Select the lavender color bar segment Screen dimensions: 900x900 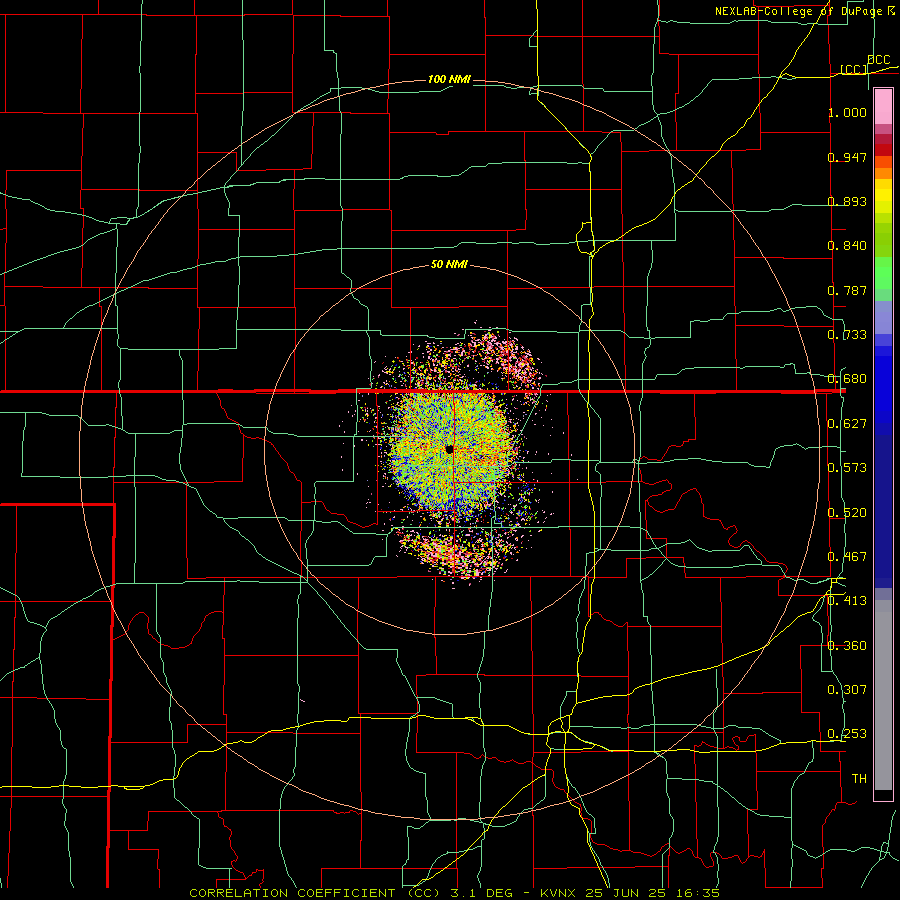(883, 317)
